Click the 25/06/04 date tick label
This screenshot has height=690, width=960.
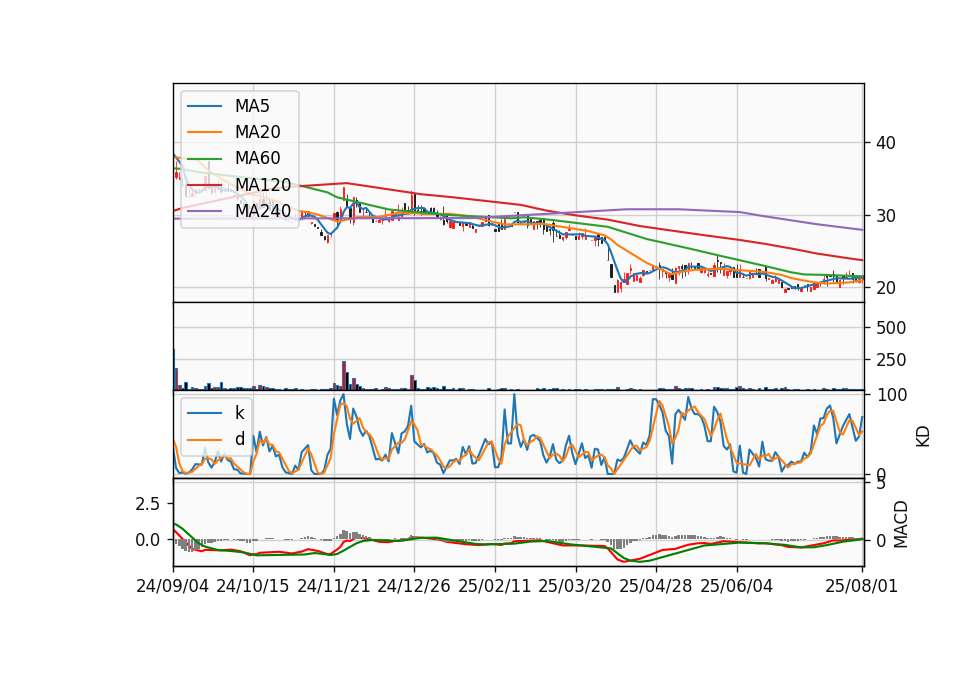point(736,586)
